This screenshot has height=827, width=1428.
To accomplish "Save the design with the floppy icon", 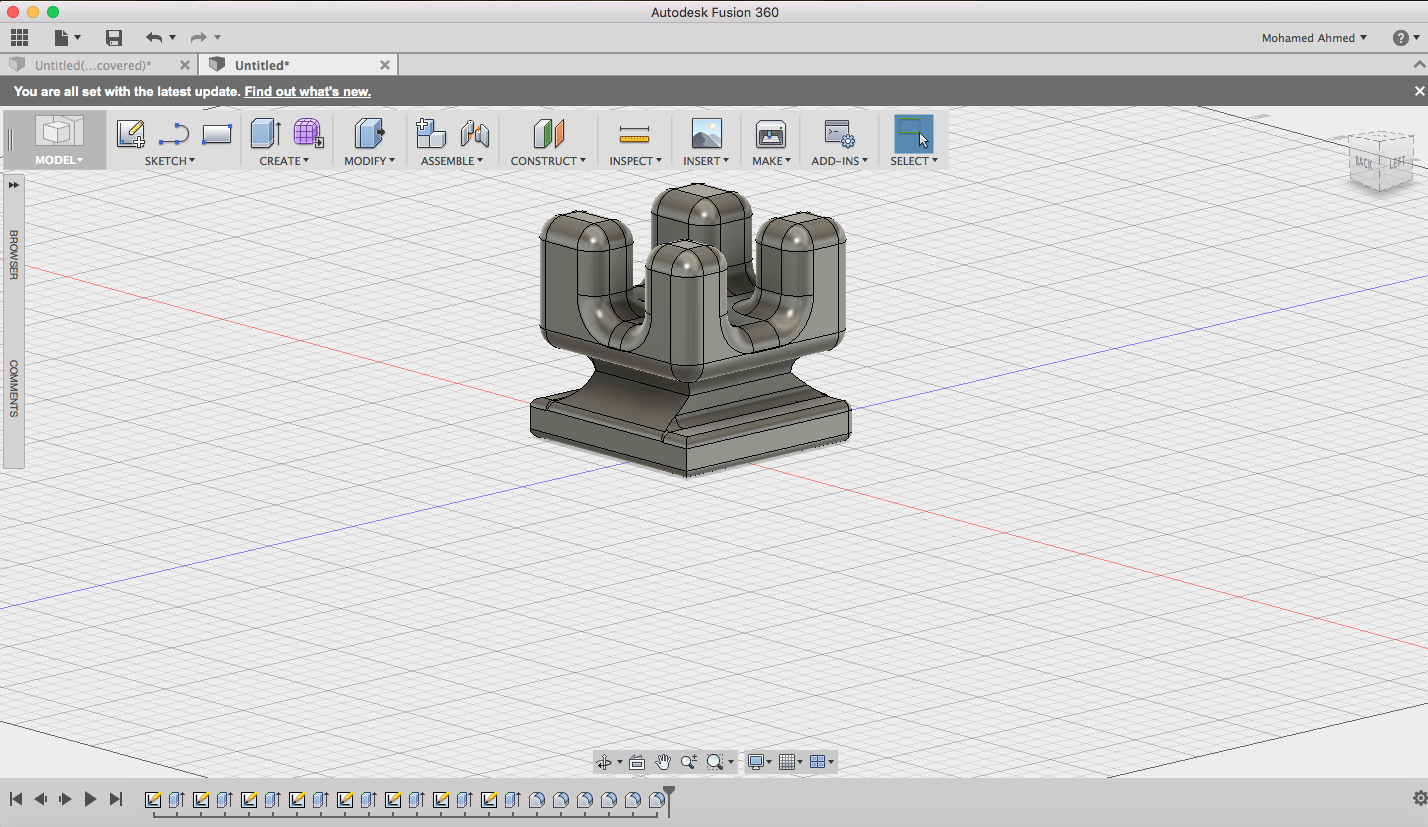I will tap(114, 38).
